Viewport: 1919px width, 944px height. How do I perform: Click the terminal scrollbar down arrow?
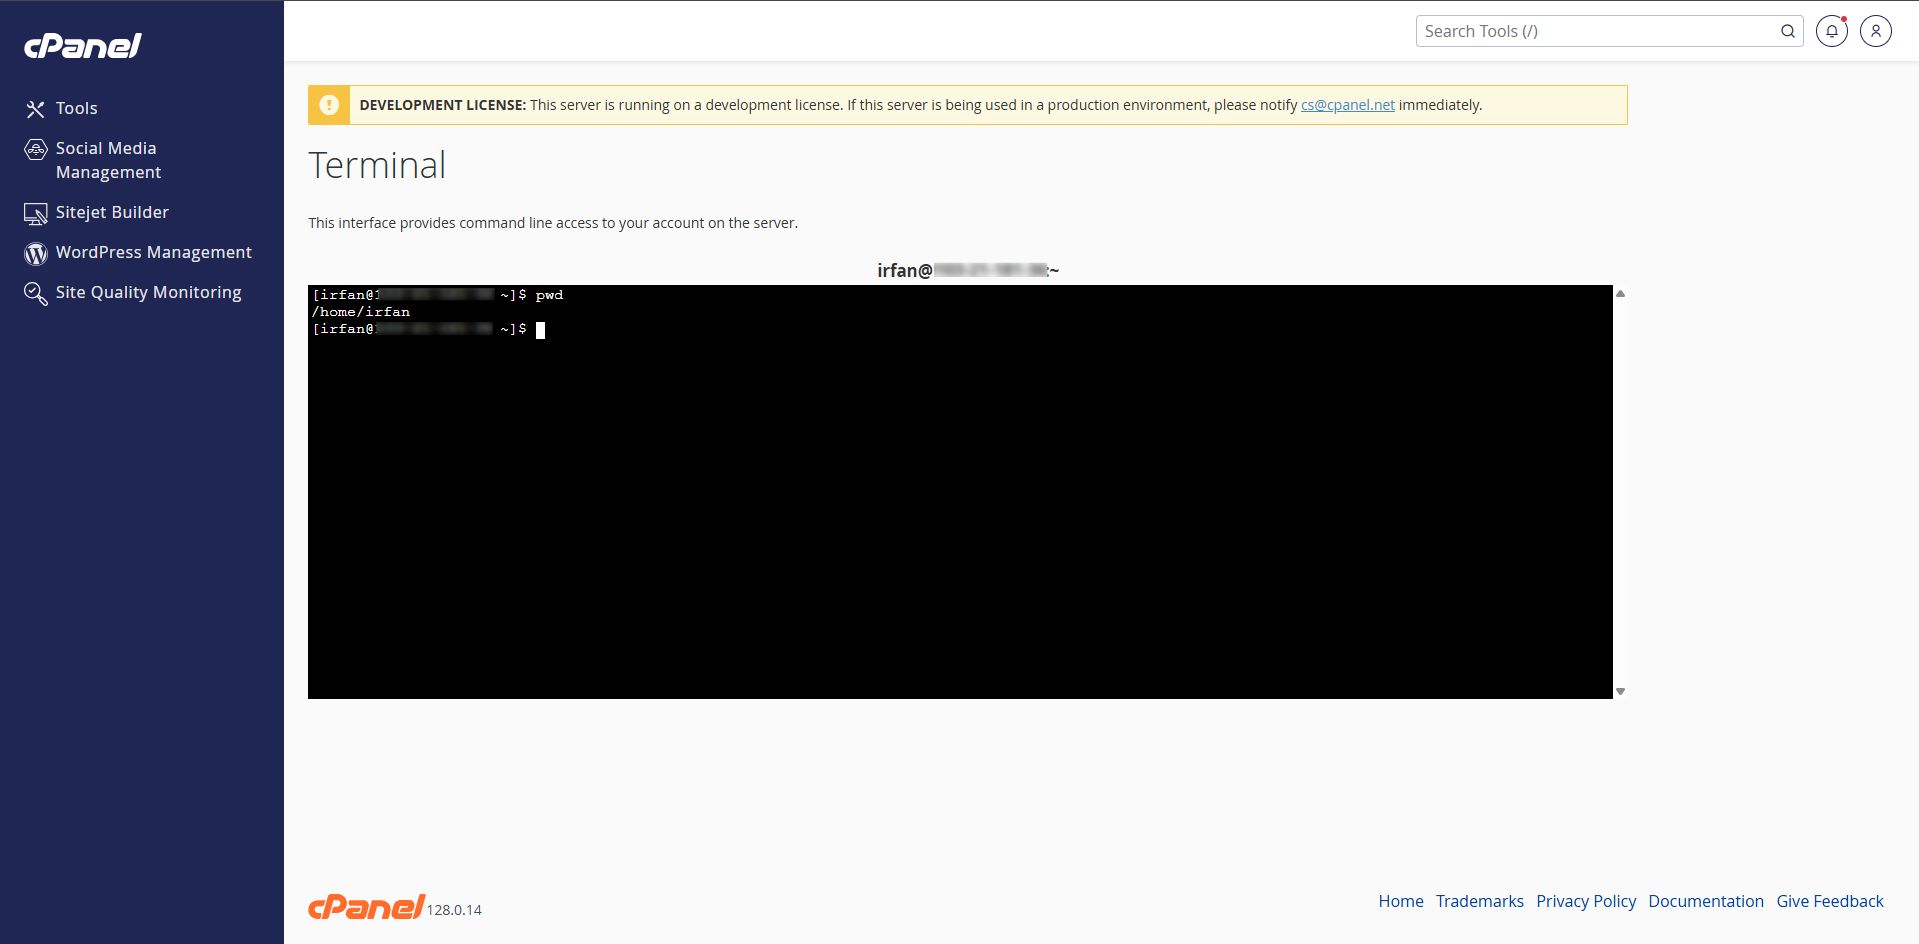1620,691
